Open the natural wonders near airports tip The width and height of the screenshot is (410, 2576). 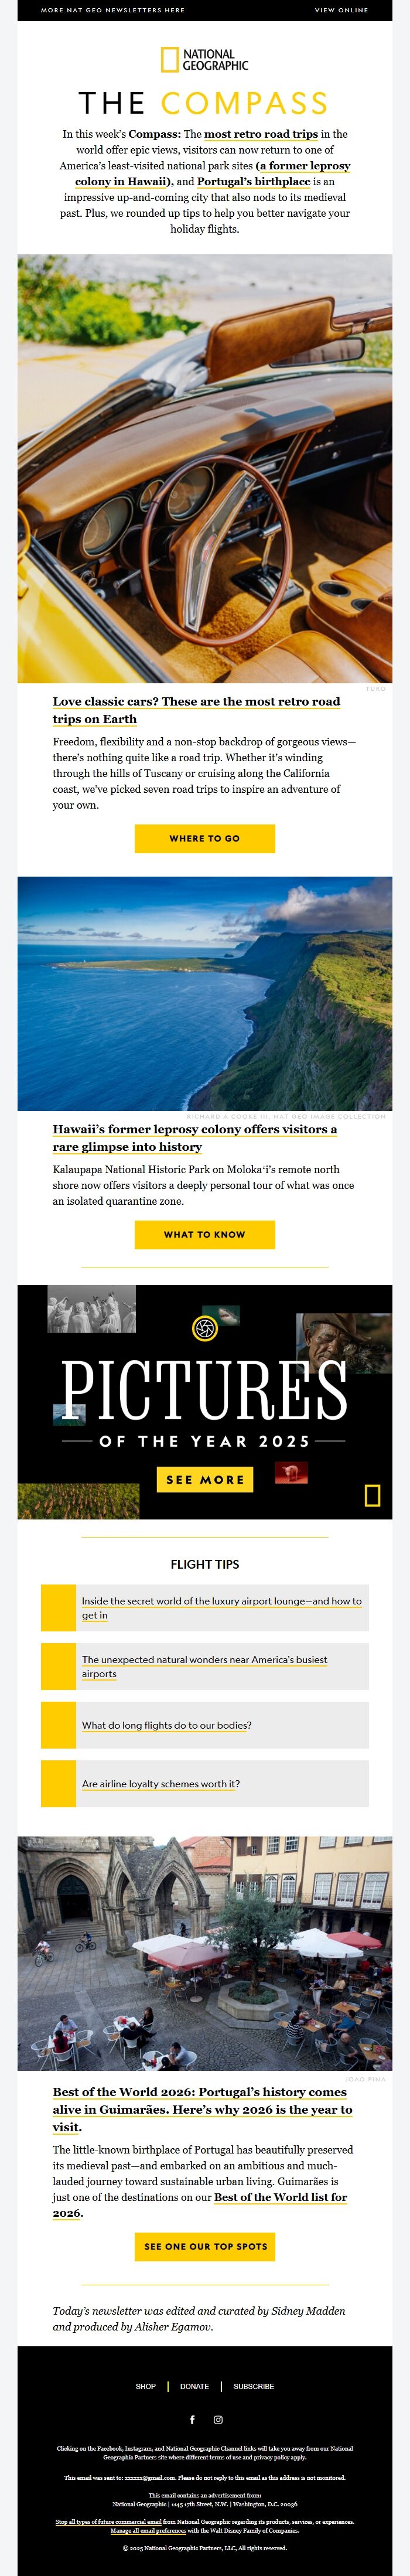click(204, 1666)
